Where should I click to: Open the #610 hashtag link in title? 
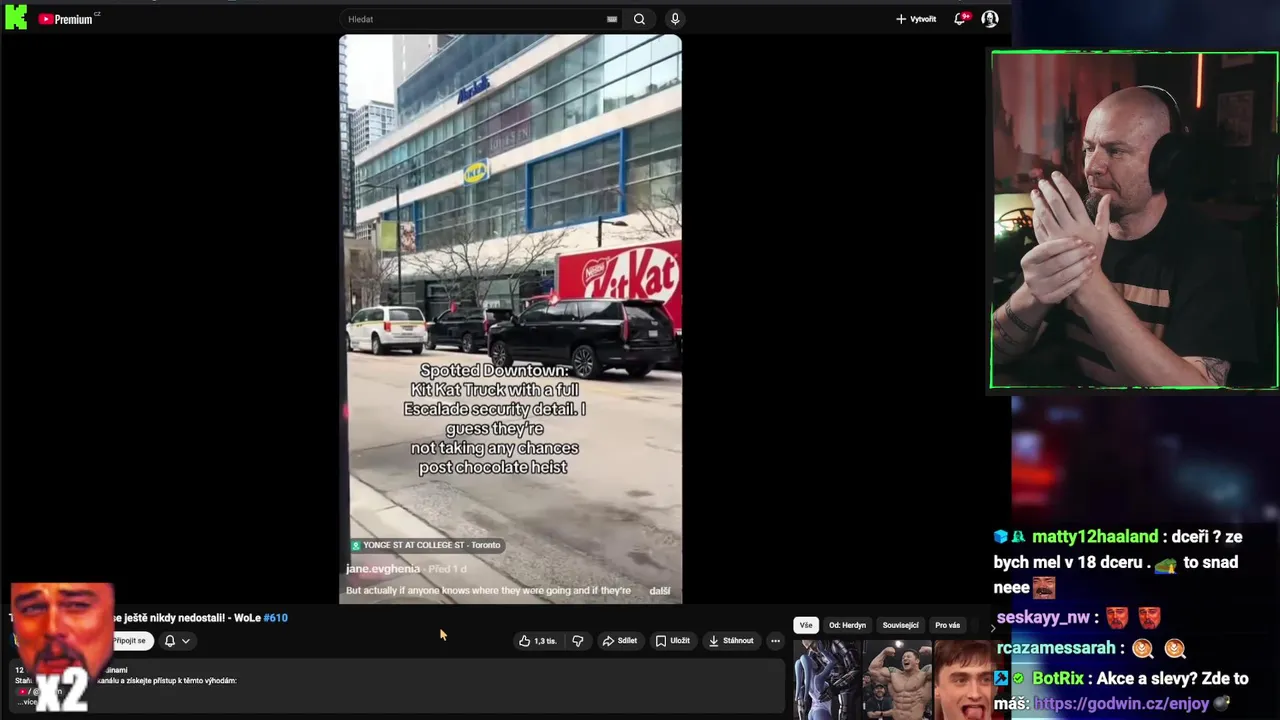pos(276,618)
